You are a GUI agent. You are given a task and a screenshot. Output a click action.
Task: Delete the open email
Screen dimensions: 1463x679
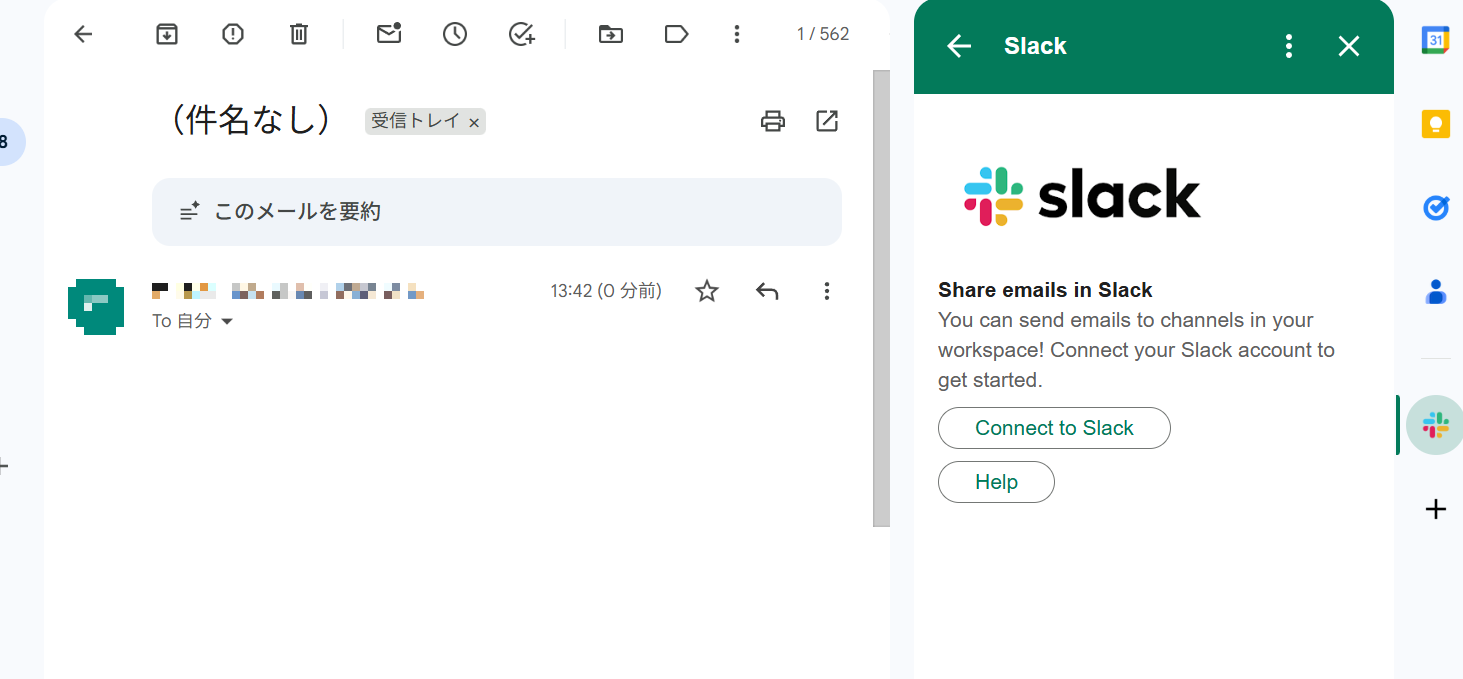tap(297, 33)
